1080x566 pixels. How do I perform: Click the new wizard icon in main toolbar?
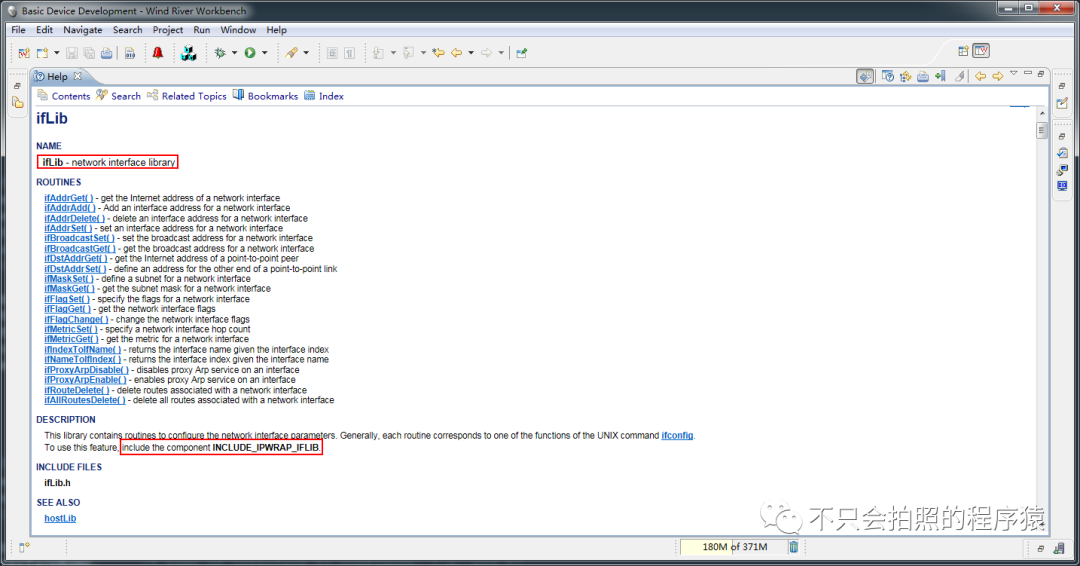[24, 53]
